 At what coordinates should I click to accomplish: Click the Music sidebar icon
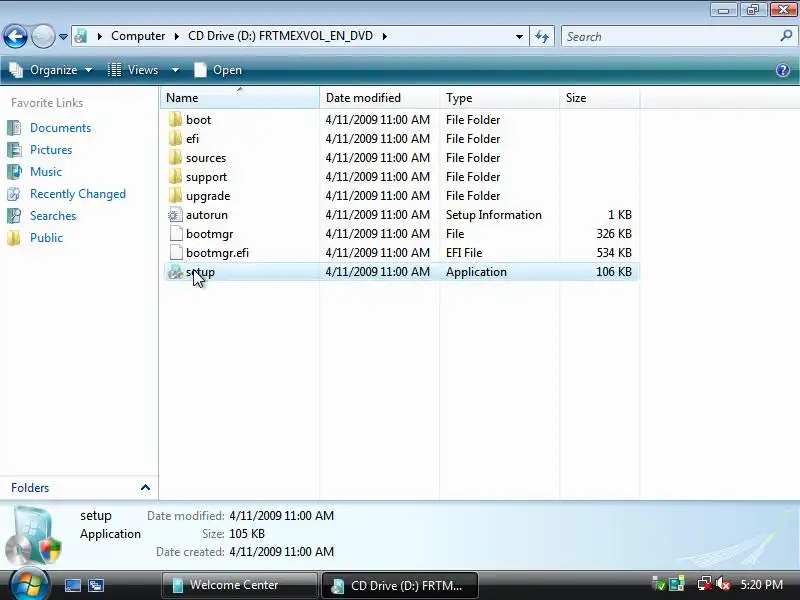click(14, 171)
